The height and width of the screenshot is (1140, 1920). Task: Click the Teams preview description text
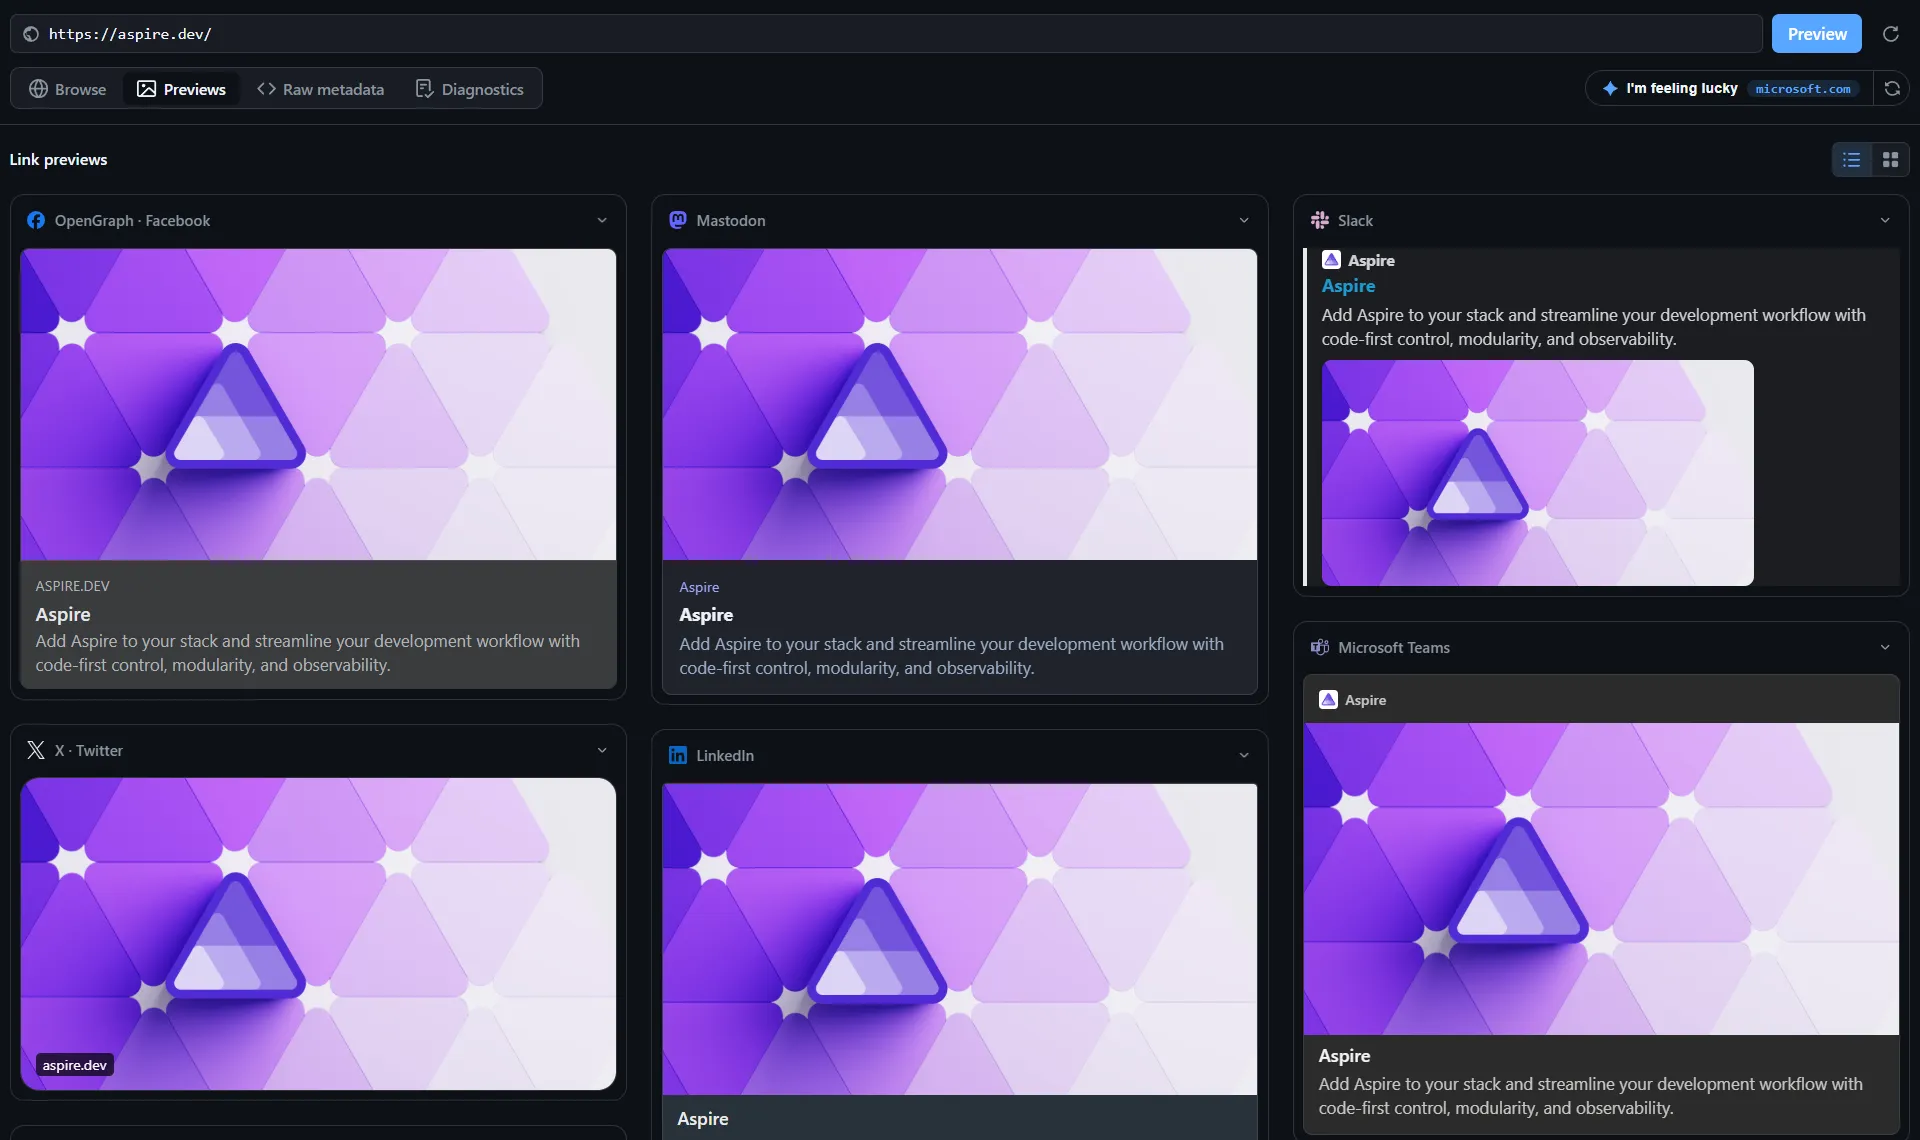tap(1590, 1096)
